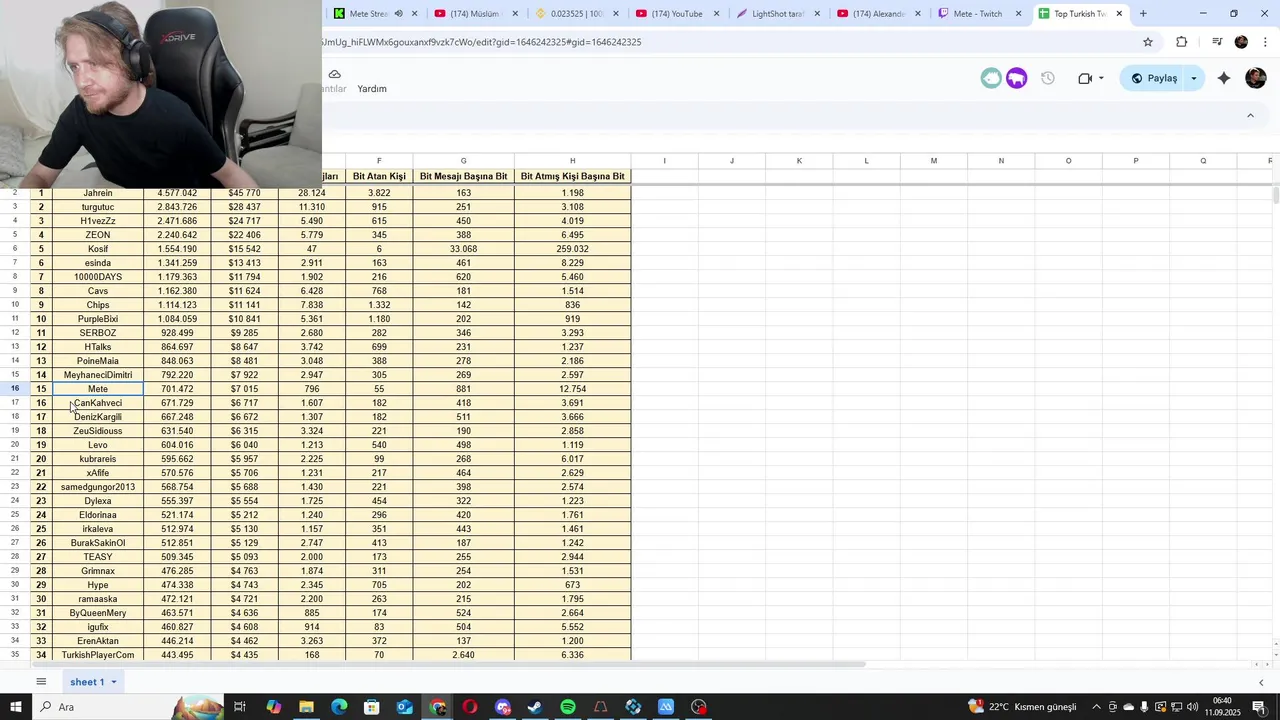Collapse the toolbar with the chevron

(1250, 116)
